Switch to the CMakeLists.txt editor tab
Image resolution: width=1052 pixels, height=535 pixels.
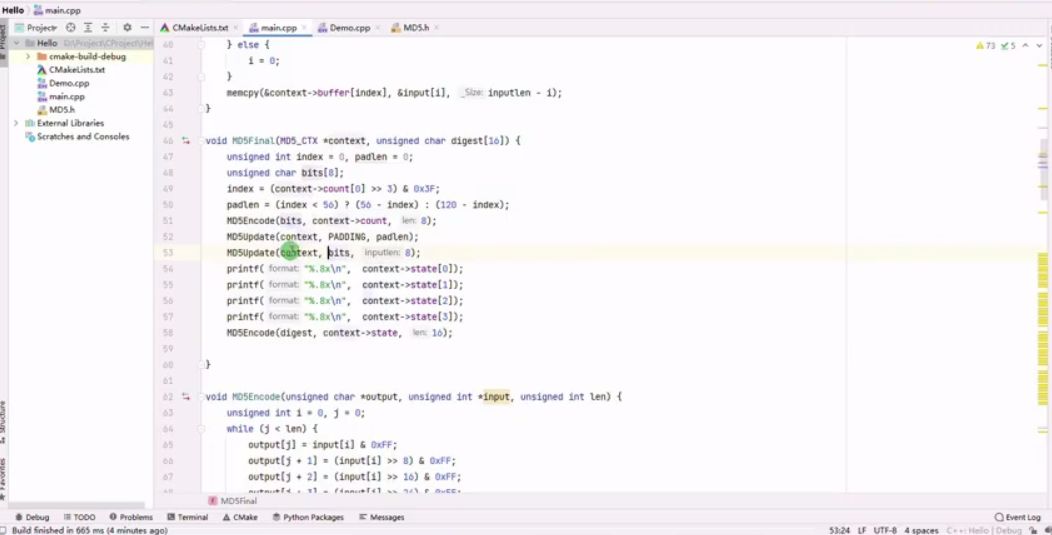194,28
